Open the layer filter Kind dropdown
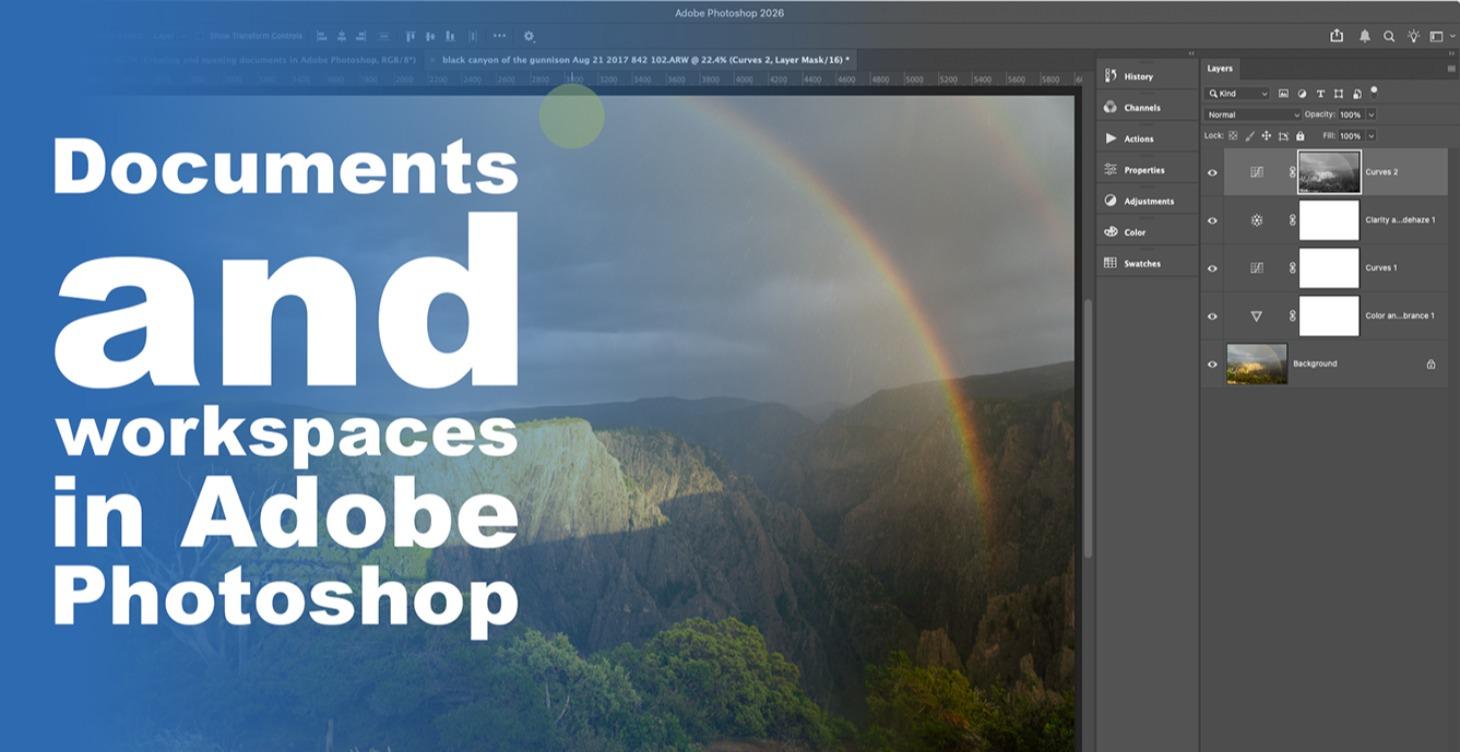The image size is (1460, 752). click(x=1238, y=94)
